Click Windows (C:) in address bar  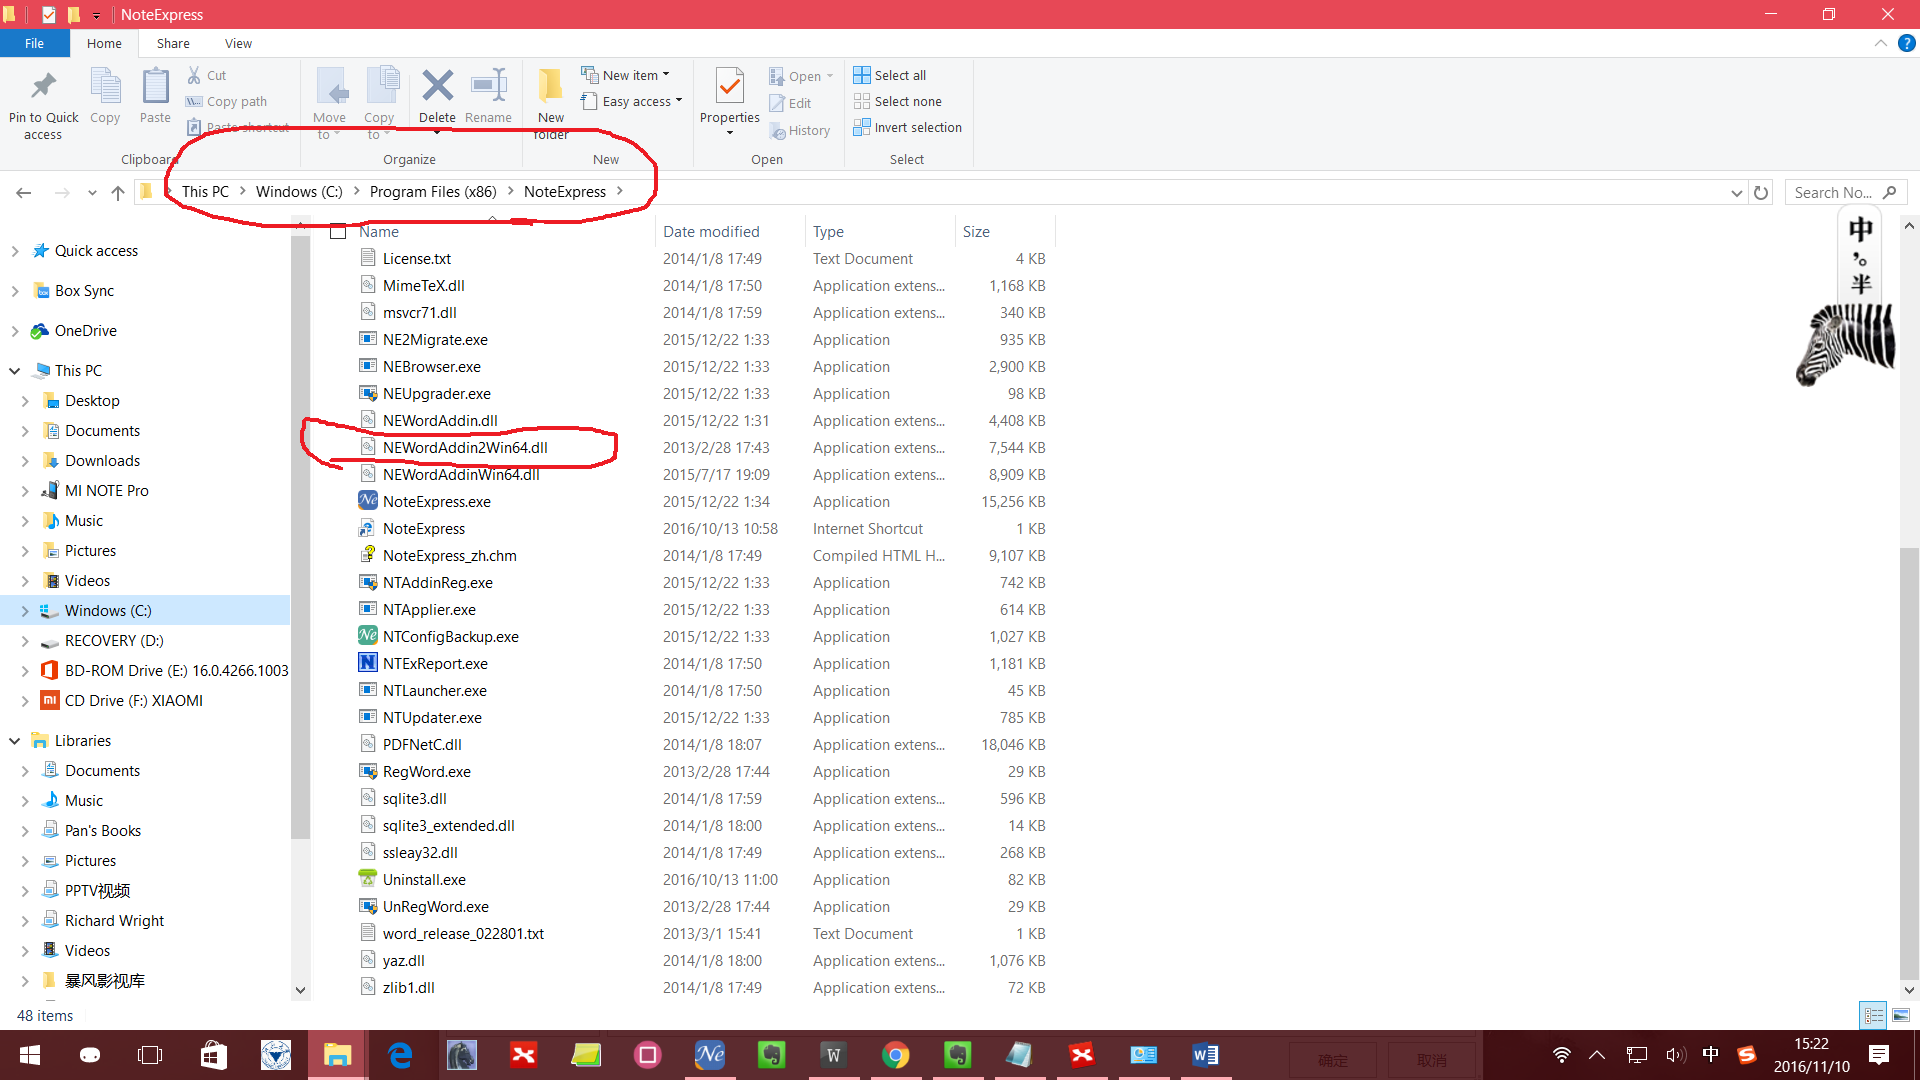coord(299,191)
